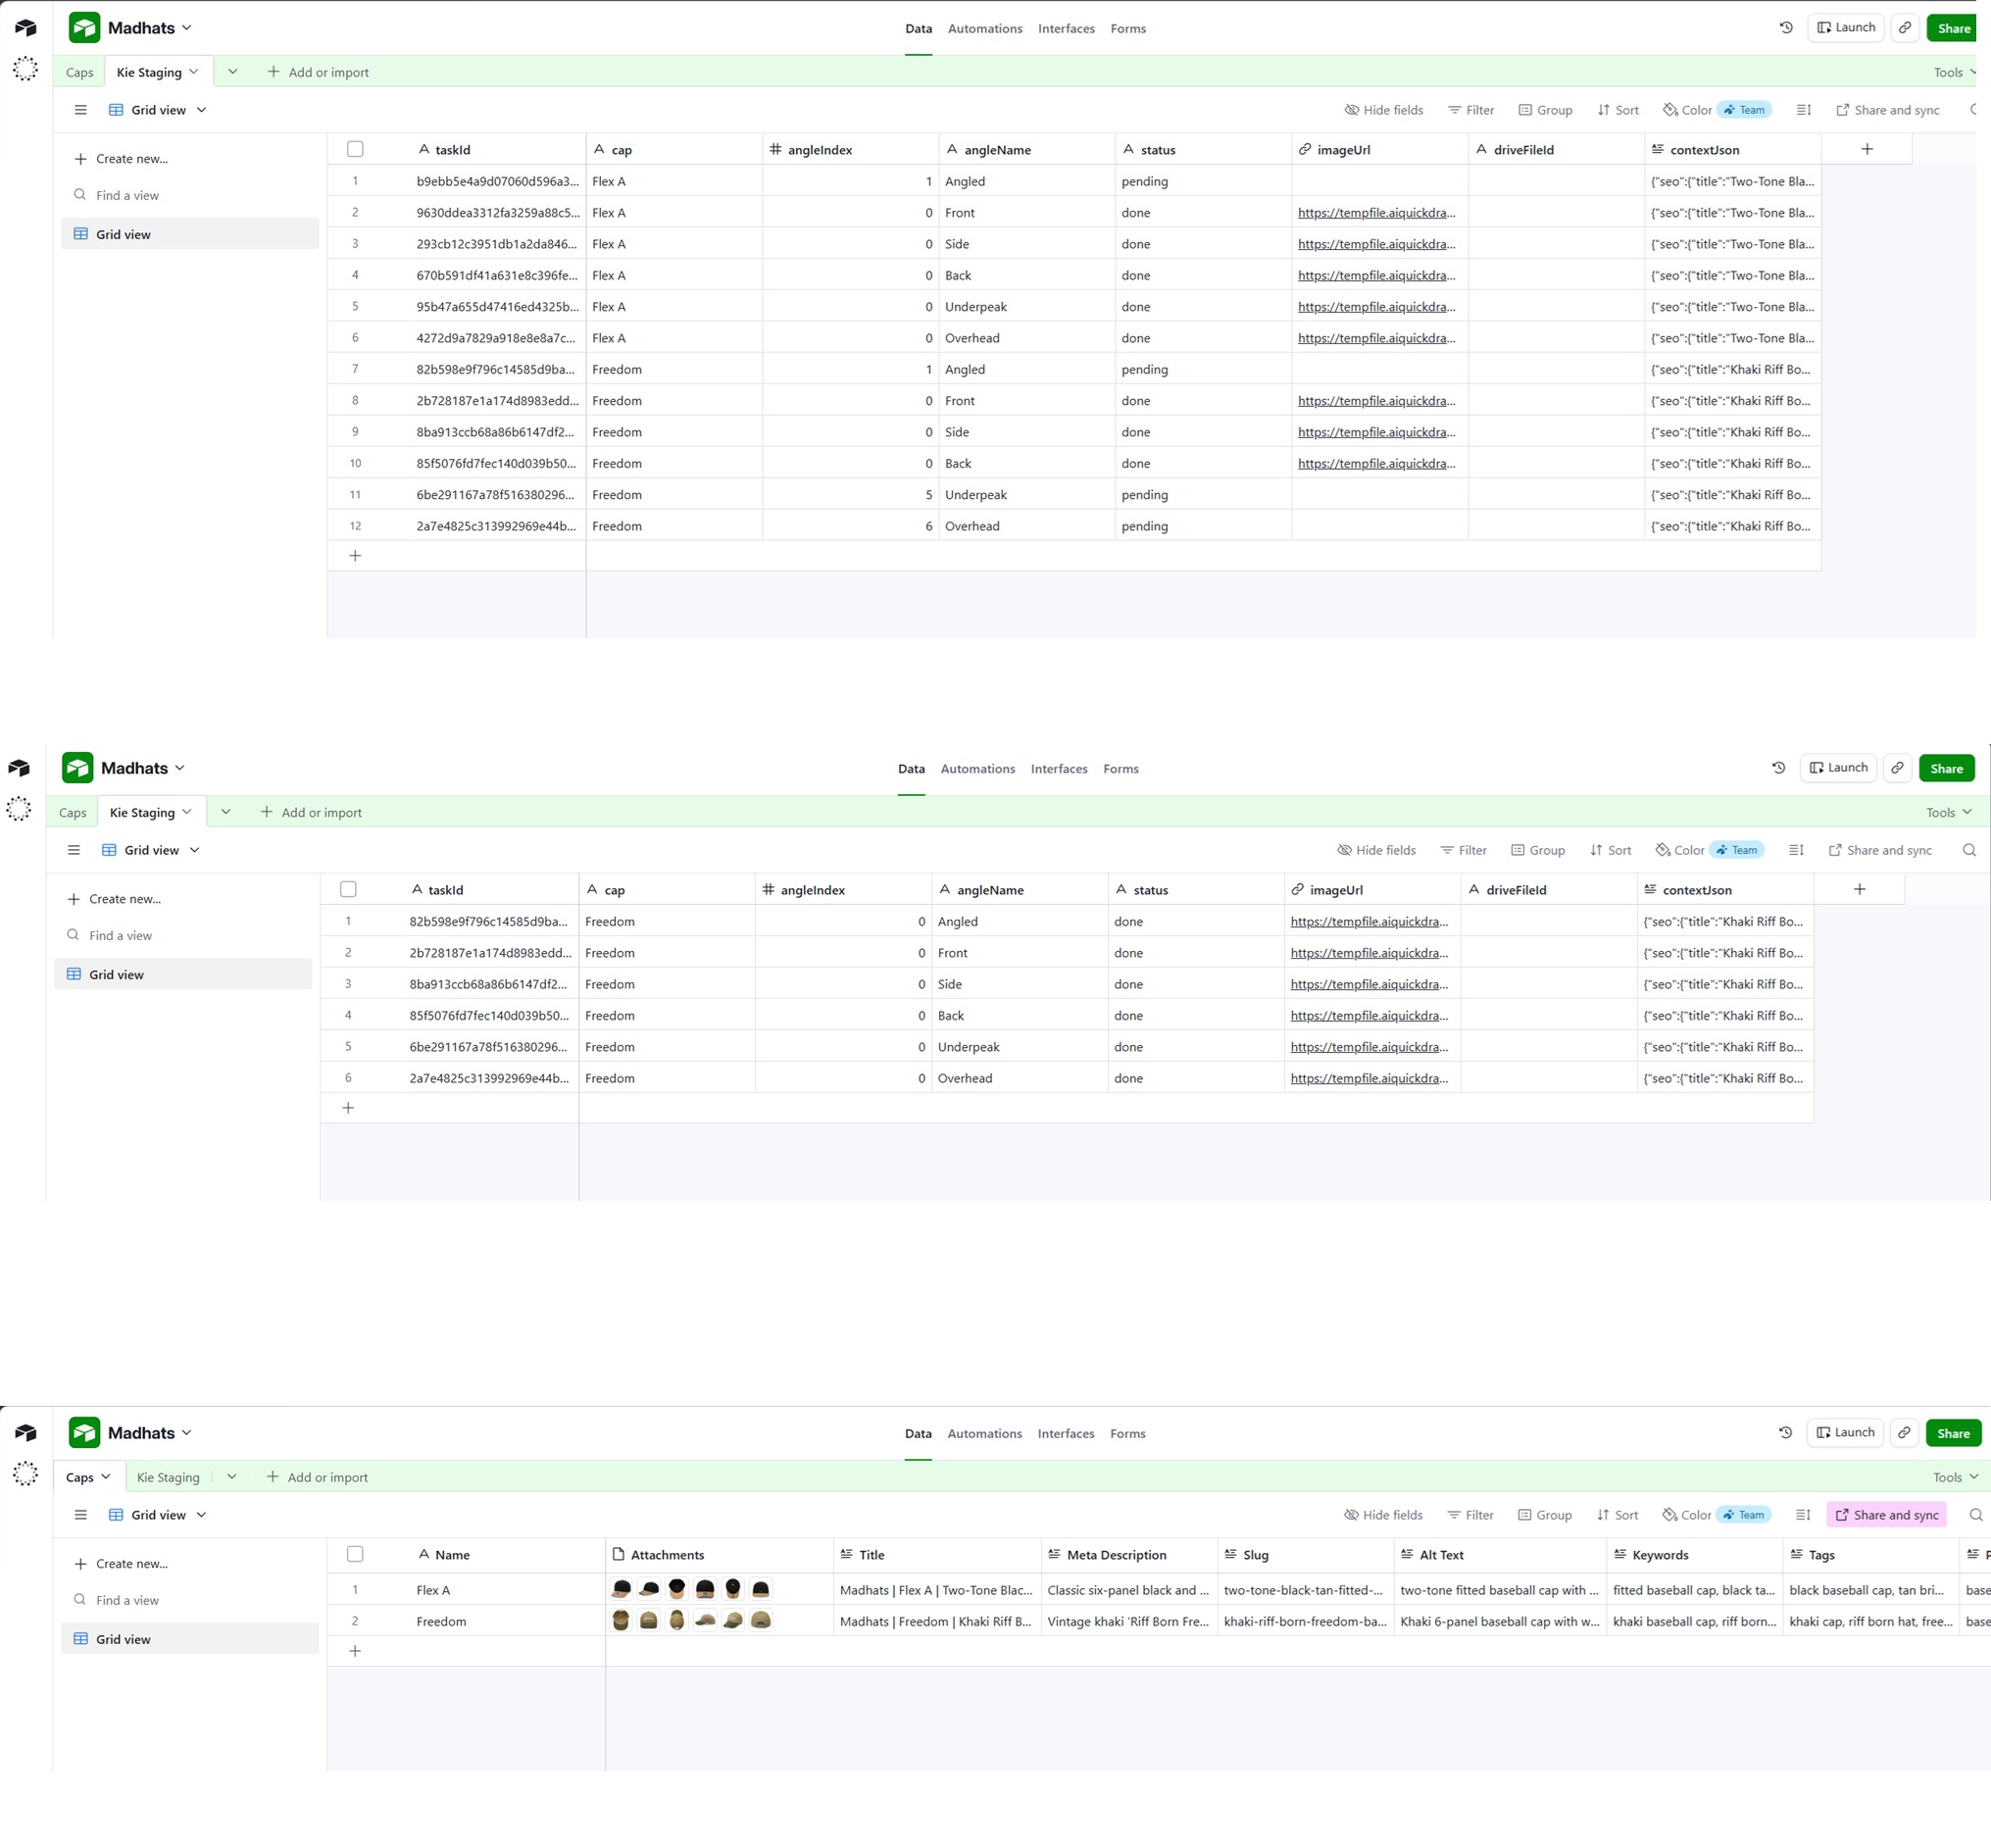
Task: Open the imageUrl link in Flex A Front row
Action: [1377, 213]
